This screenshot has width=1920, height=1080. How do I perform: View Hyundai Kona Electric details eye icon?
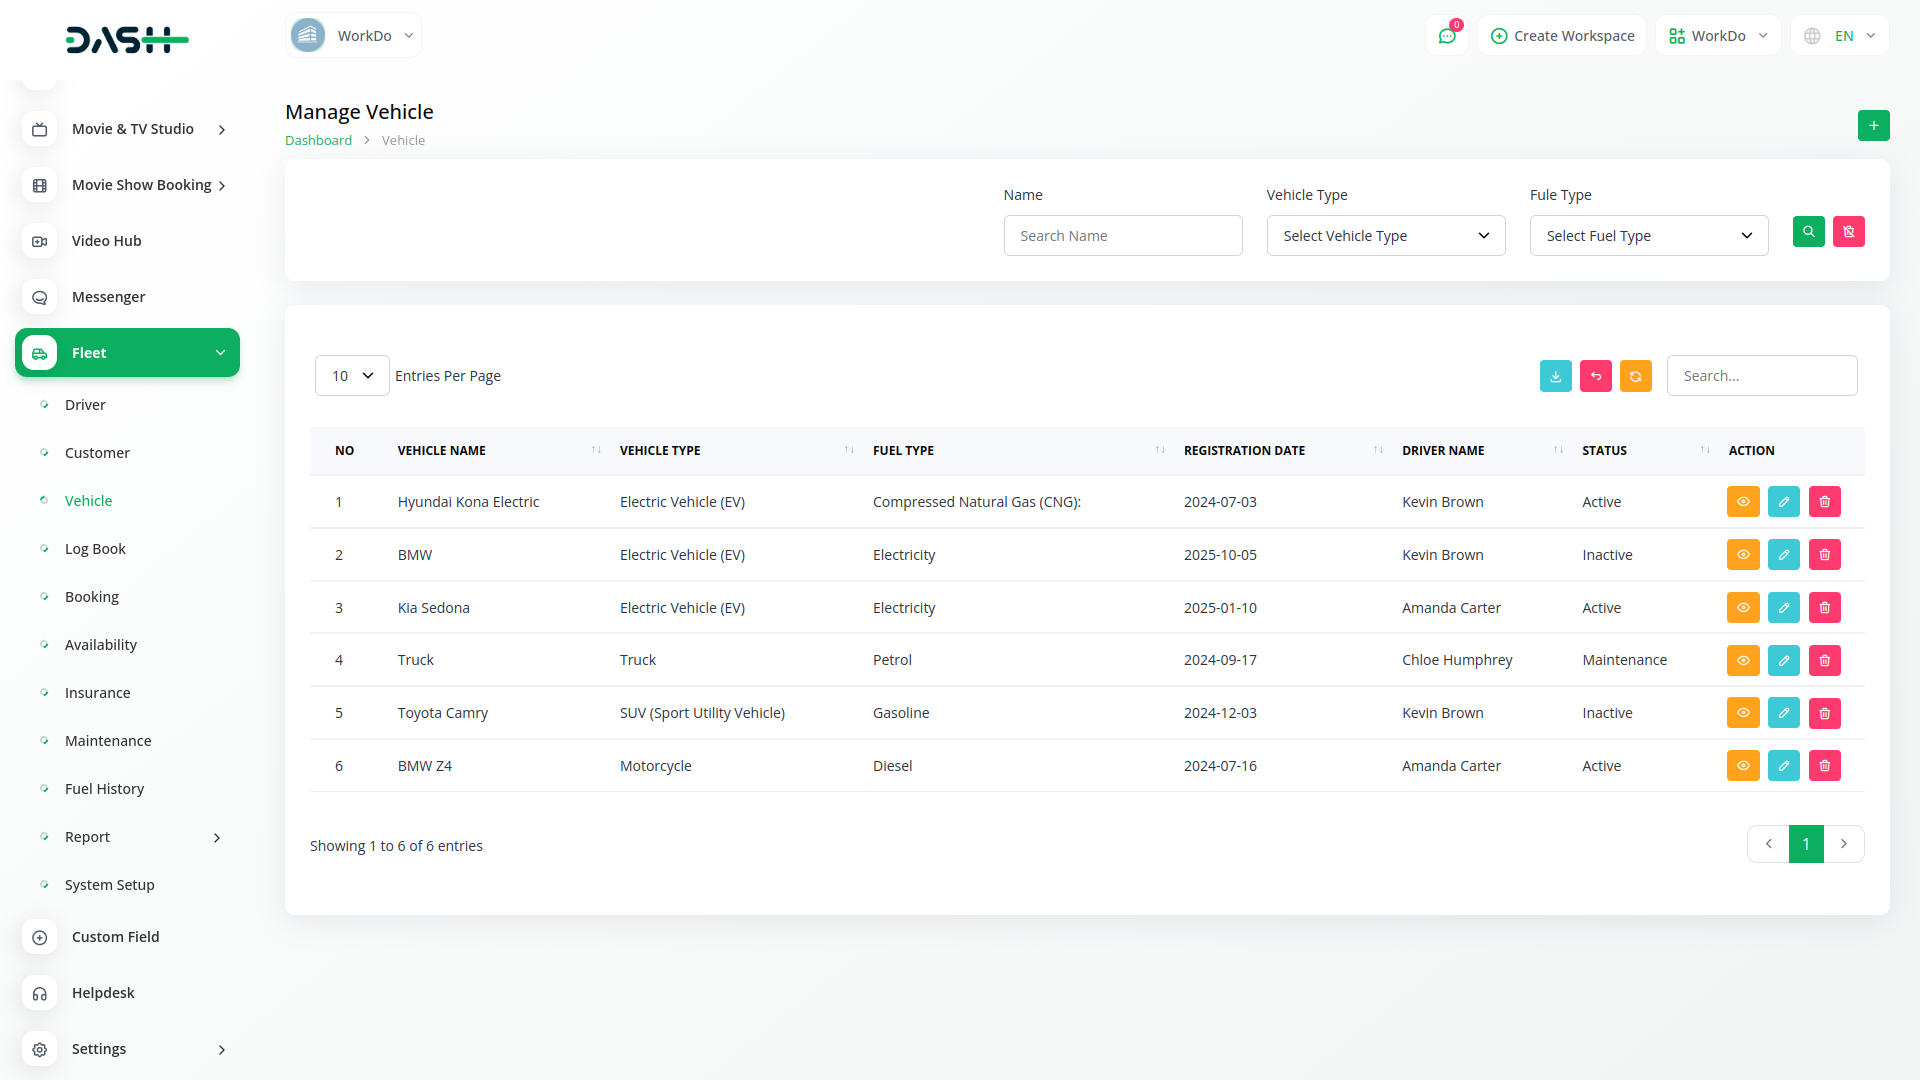(x=1742, y=502)
